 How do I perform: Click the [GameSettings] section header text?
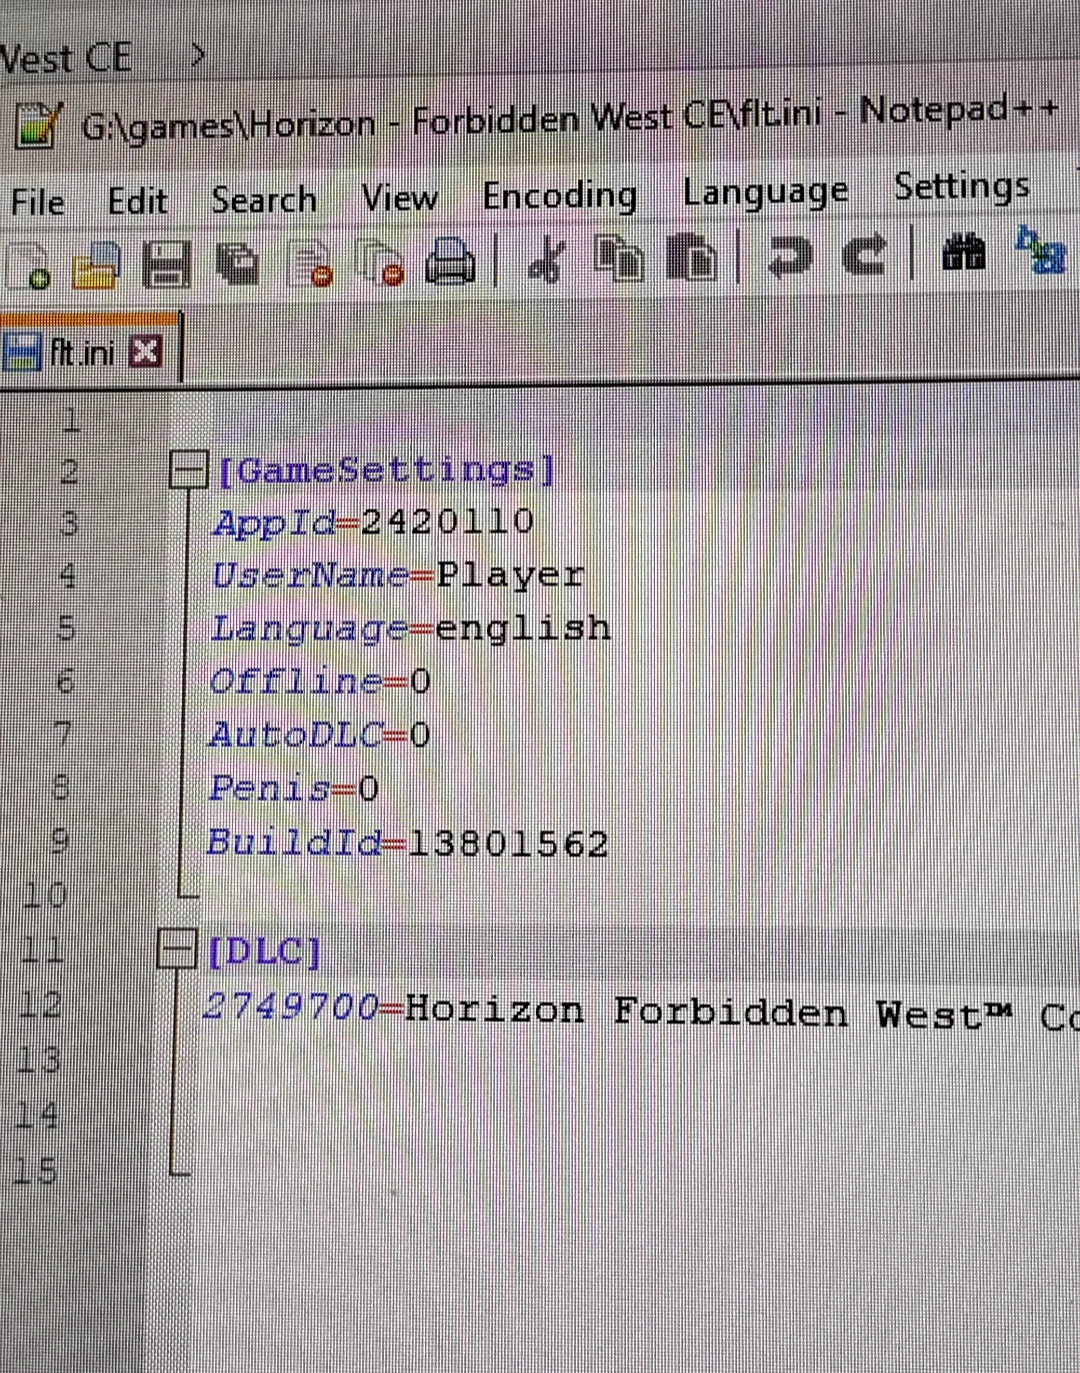coord(386,471)
